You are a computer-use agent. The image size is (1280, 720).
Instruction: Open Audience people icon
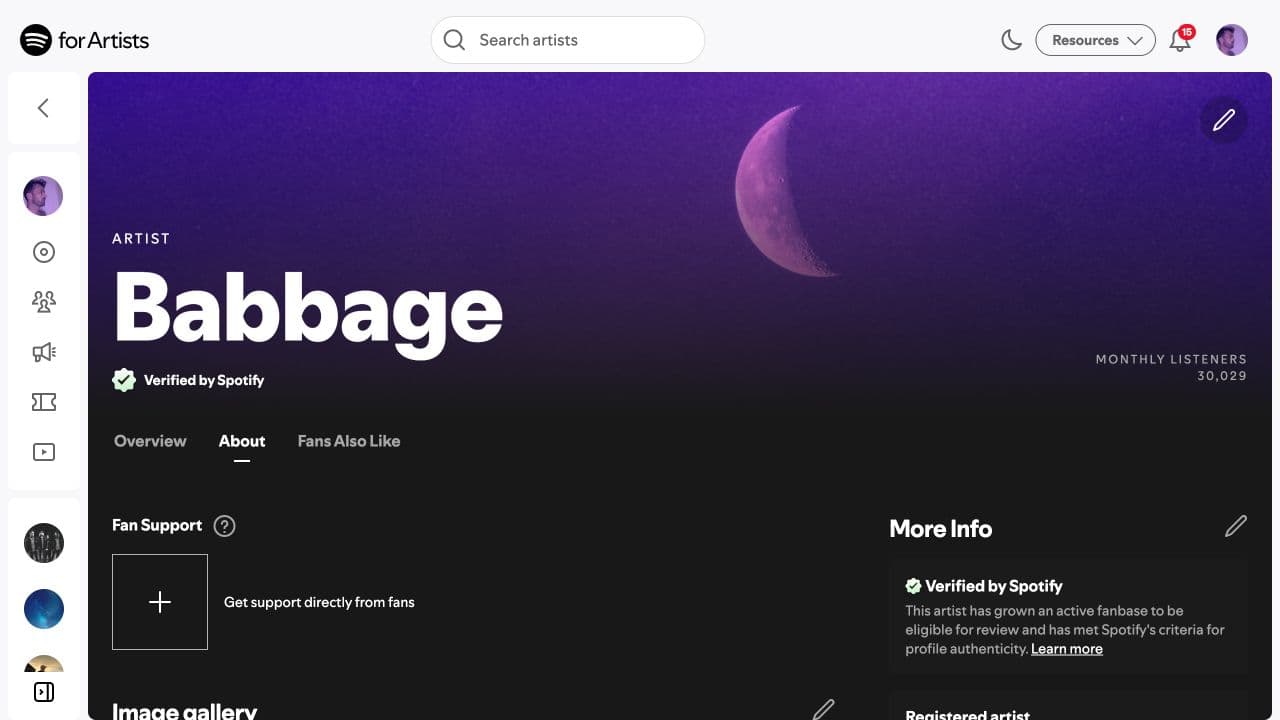pos(44,301)
